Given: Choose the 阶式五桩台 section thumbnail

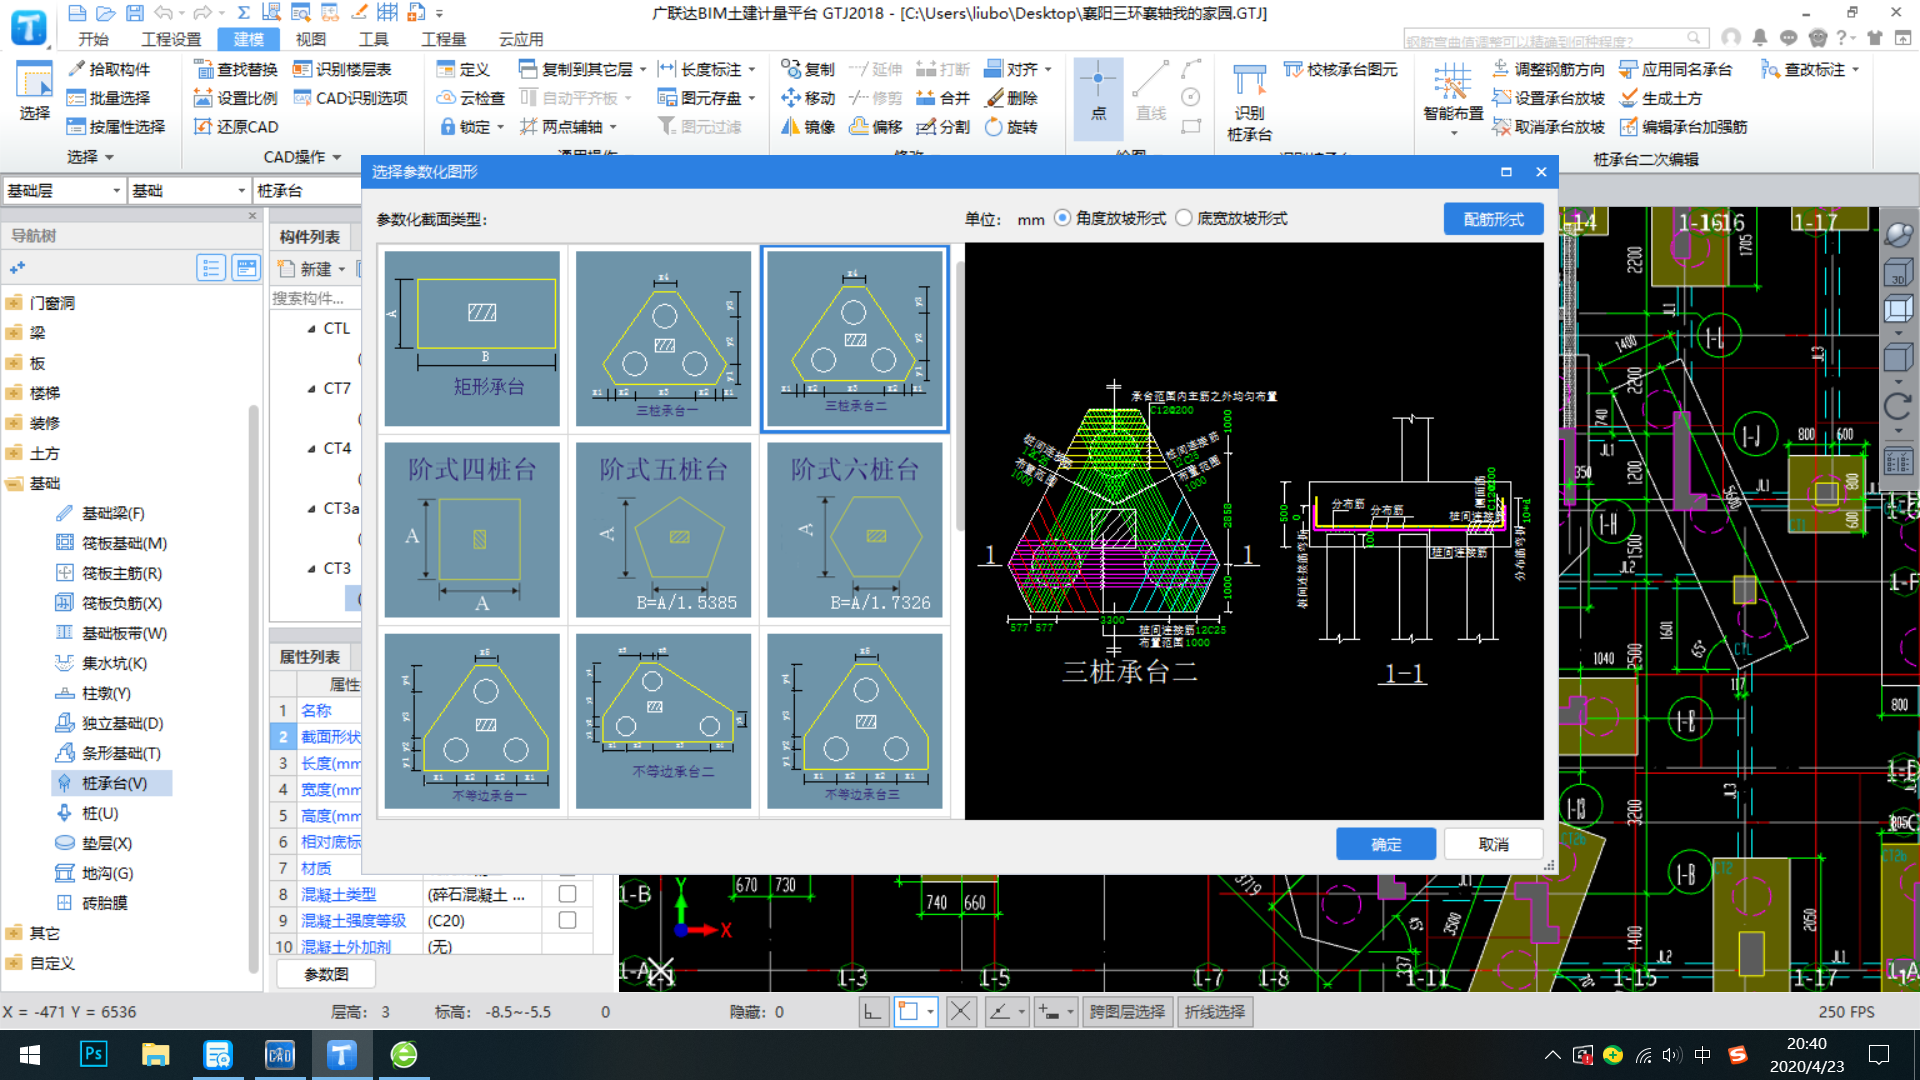Looking at the screenshot, I should 663,530.
